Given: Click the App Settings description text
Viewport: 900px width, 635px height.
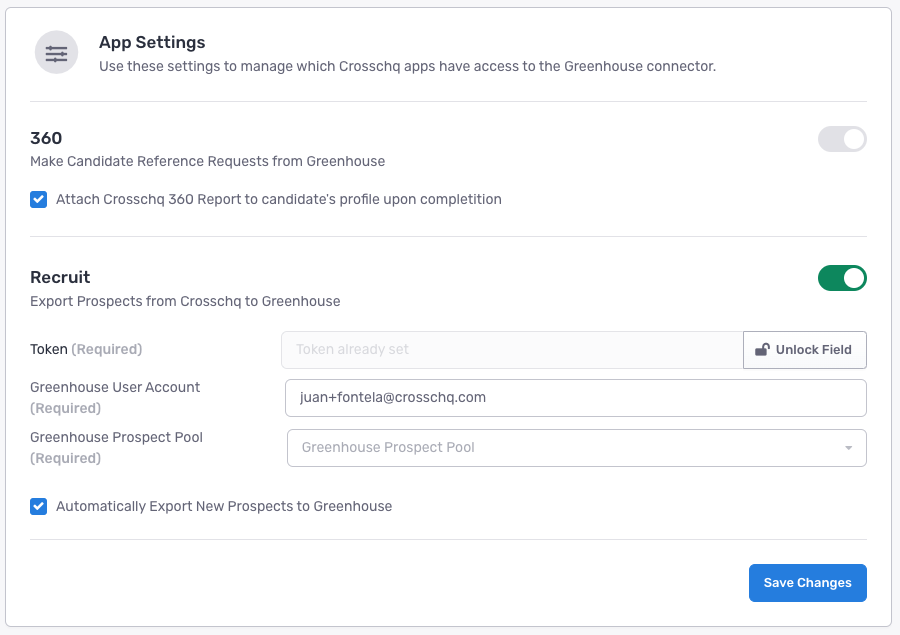Looking at the screenshot, I should click(x=408, y=67).
